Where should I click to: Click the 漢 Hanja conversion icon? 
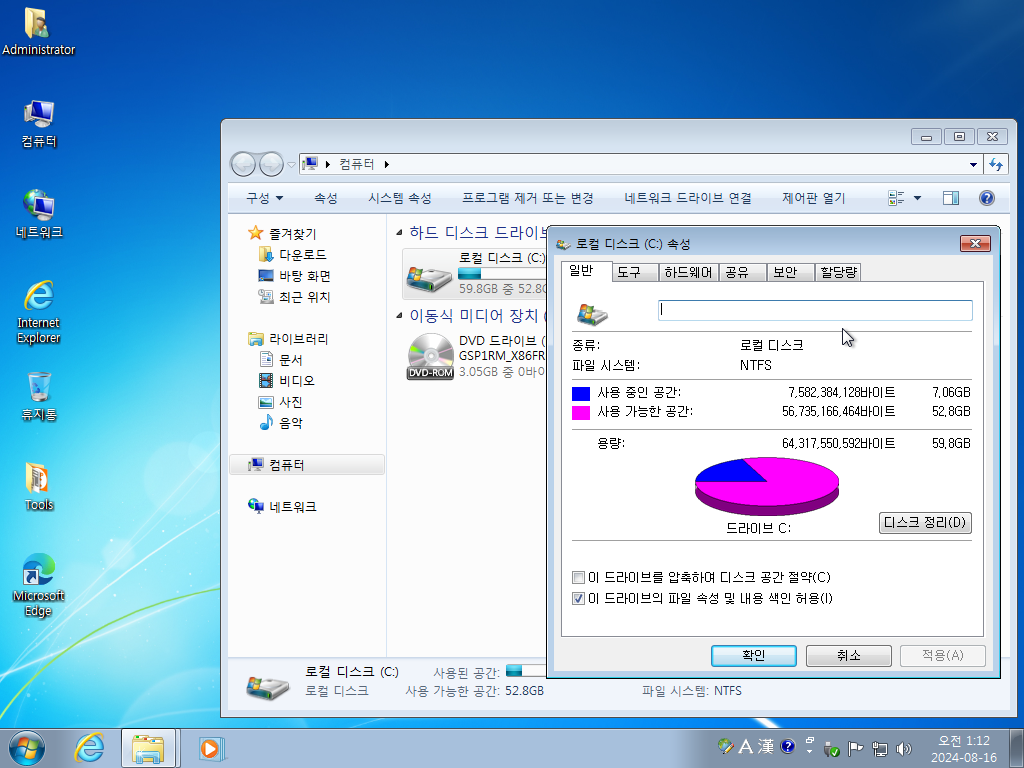766,746
